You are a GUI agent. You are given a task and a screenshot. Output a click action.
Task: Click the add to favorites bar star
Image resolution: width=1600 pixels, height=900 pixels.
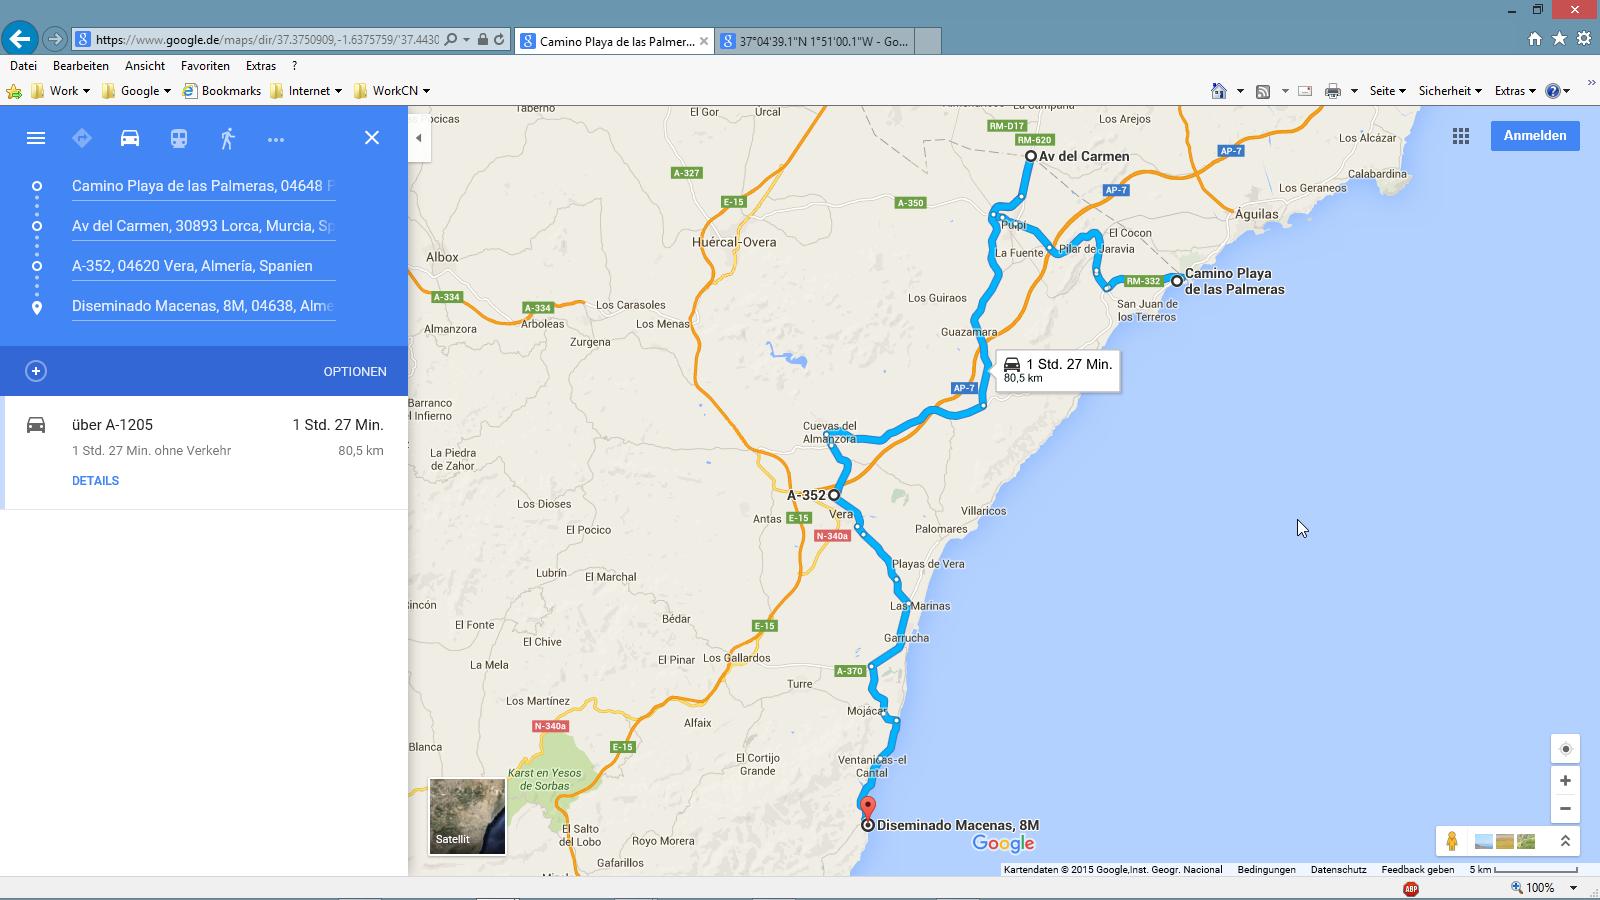[14, 91]
